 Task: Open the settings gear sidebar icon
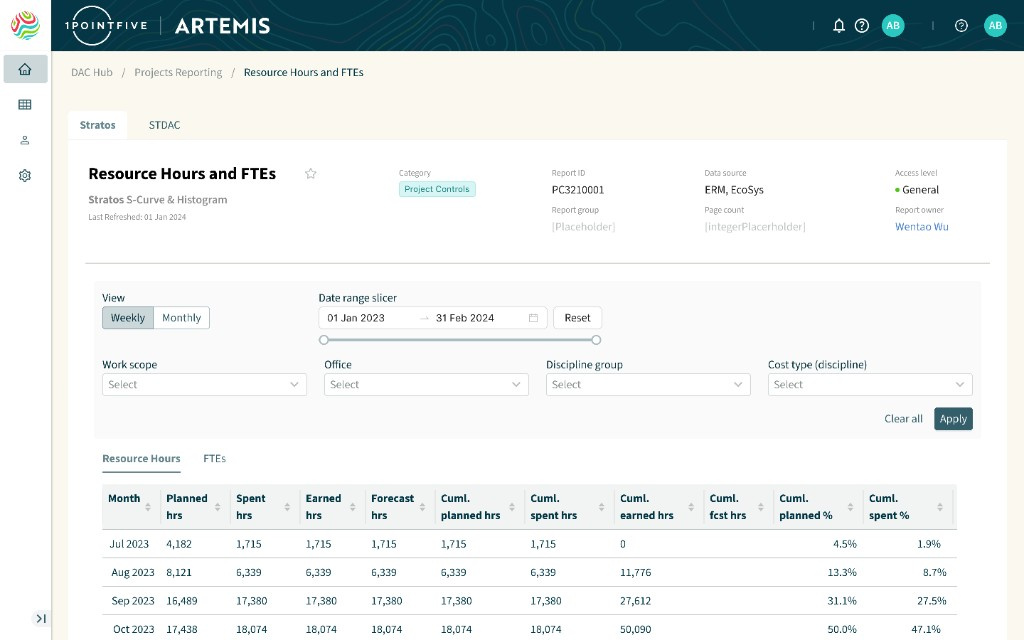(25, 176)
